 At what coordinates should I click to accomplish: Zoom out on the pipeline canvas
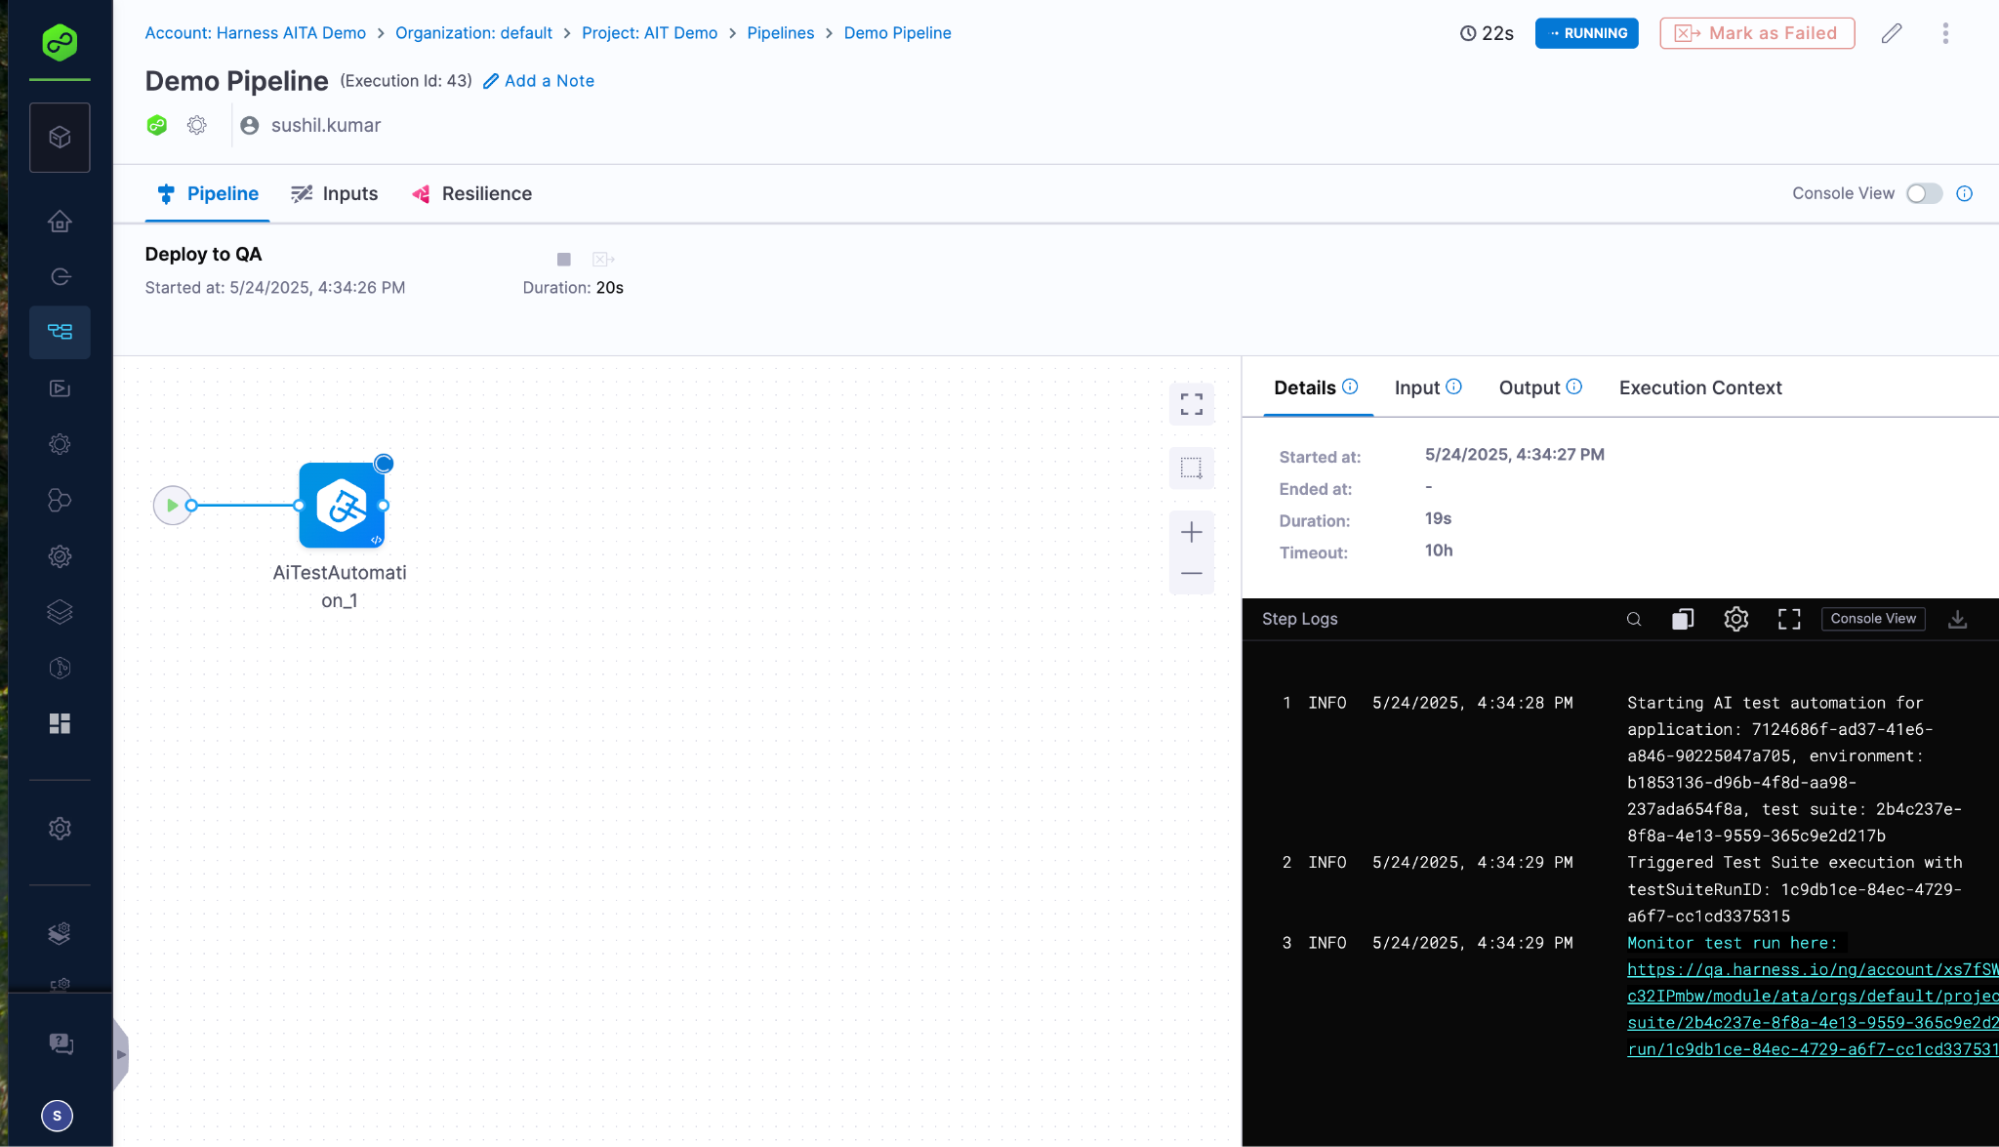pos(1191,573)
